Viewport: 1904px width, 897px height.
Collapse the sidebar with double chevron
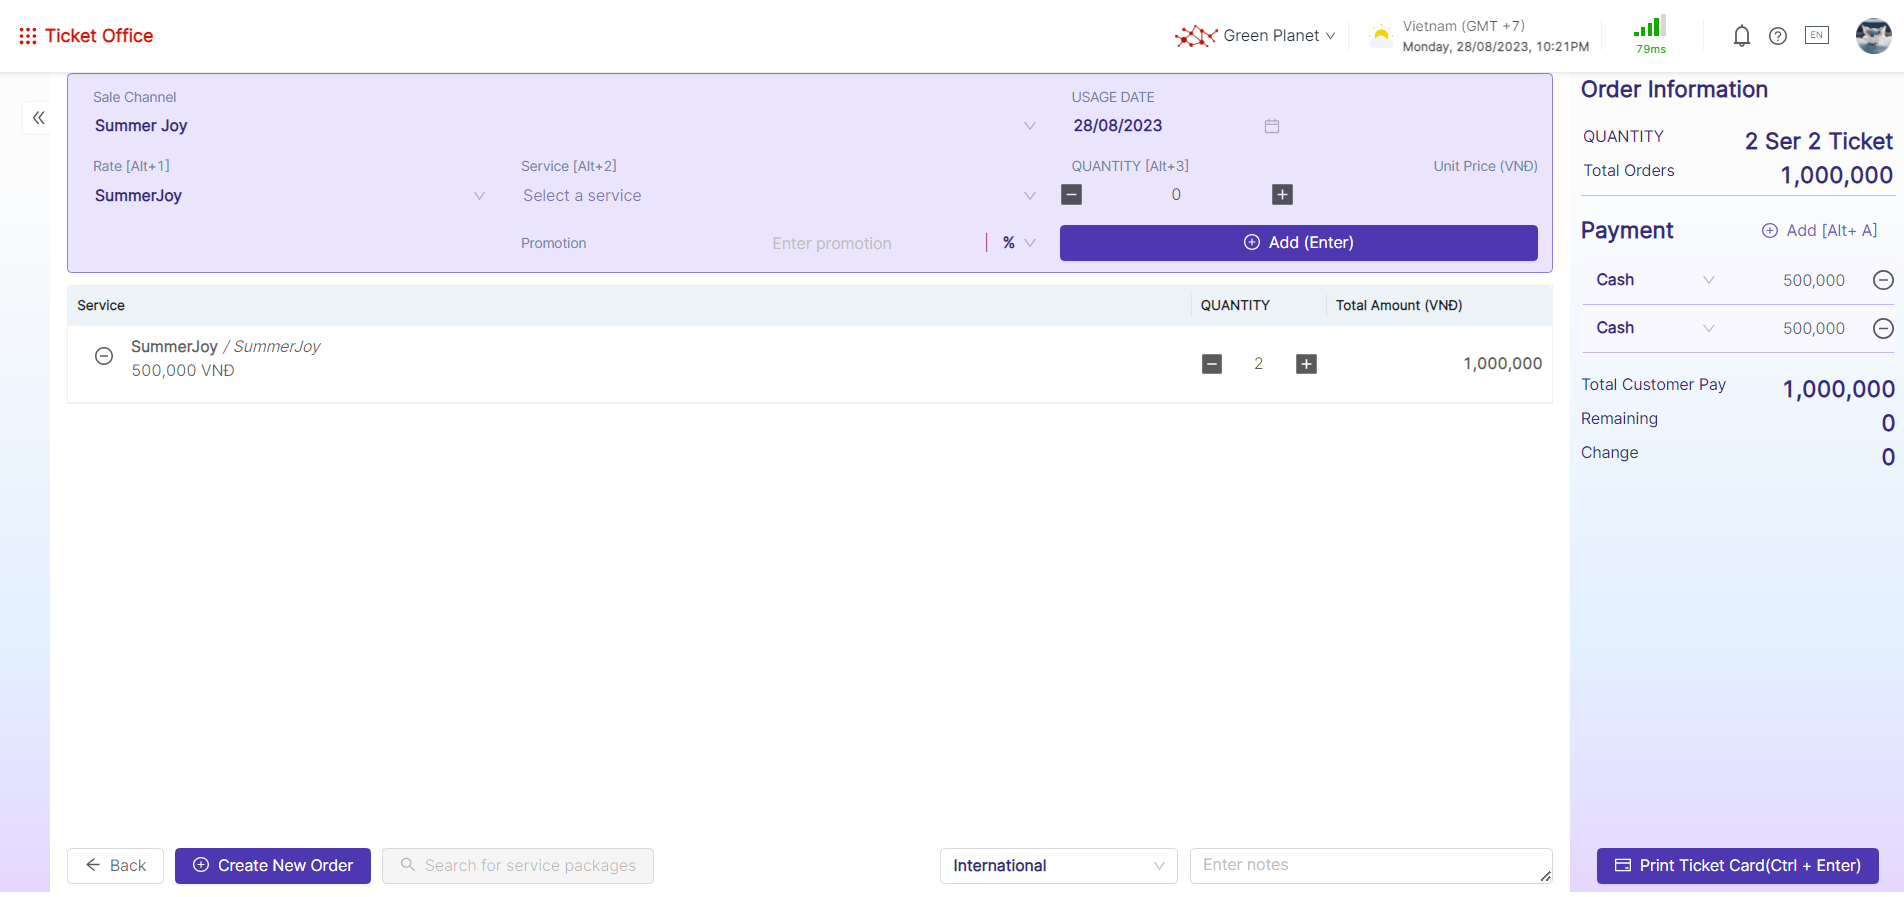tap(38, 118)
